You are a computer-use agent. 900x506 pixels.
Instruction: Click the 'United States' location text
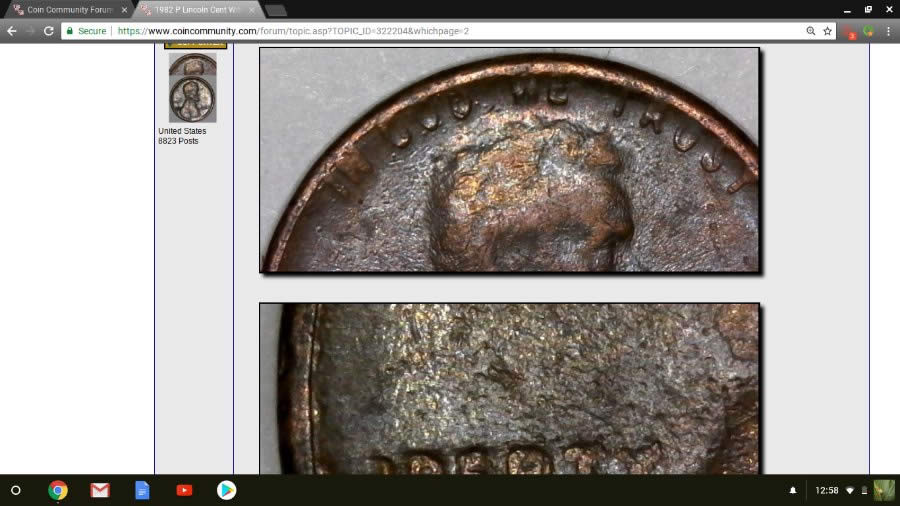pyautogui.click(x=182, y=131)
